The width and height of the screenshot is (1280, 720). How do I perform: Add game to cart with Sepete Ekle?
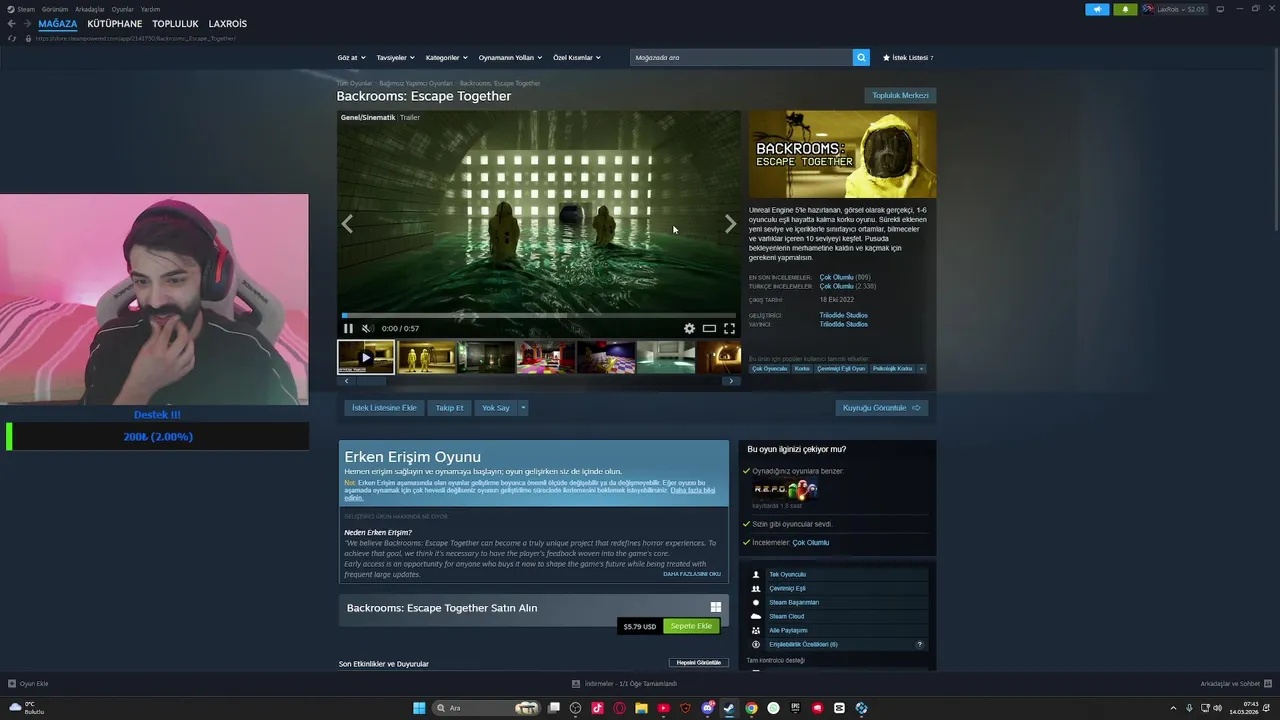point(691,626)
